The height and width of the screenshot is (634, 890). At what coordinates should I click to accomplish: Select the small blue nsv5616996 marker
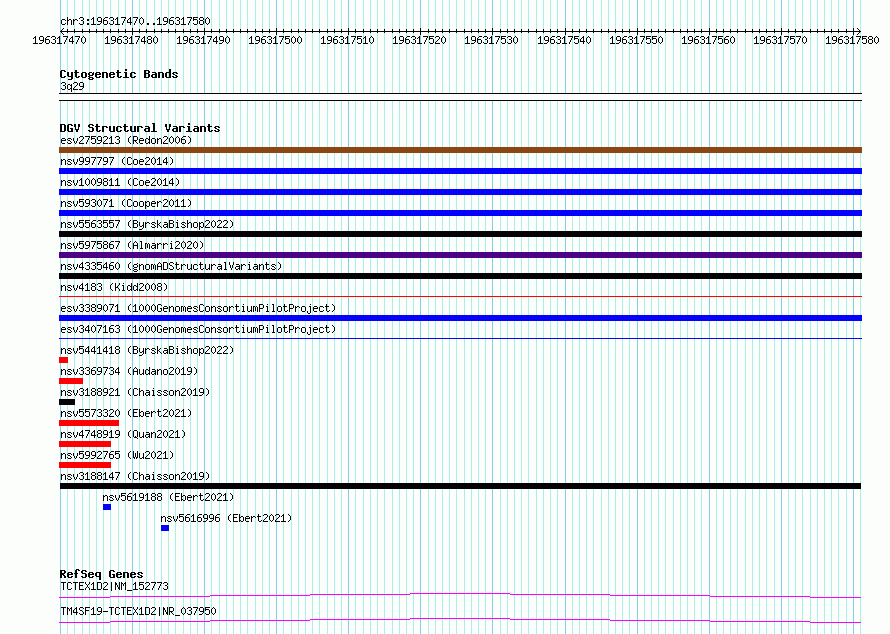tap(165, 528)
